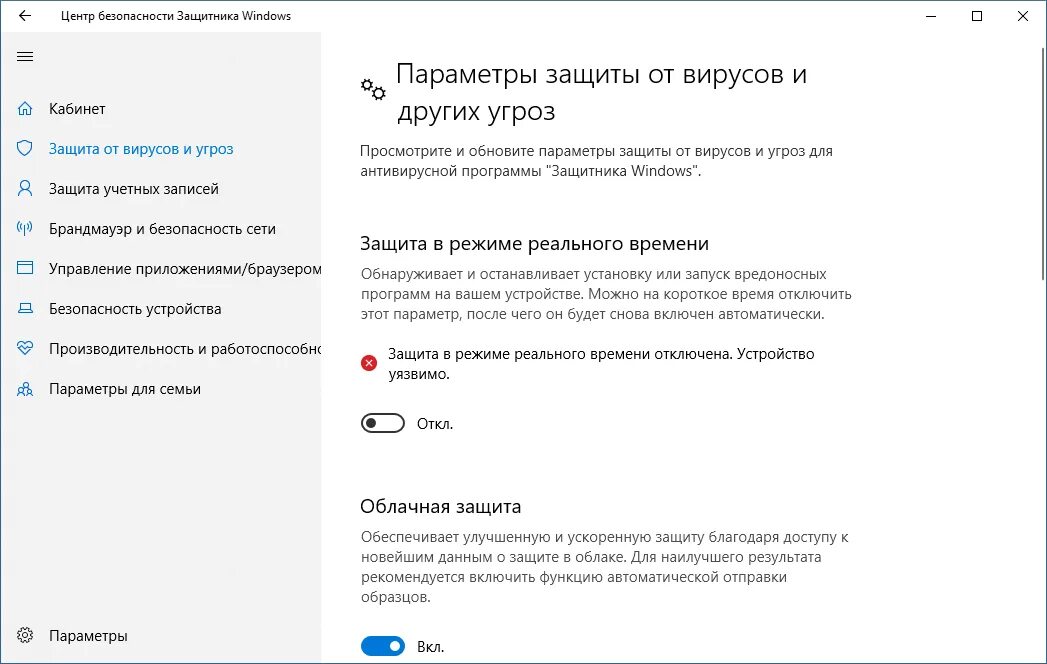
Task: Maximize the Defender window
Action: click(977, 16)
